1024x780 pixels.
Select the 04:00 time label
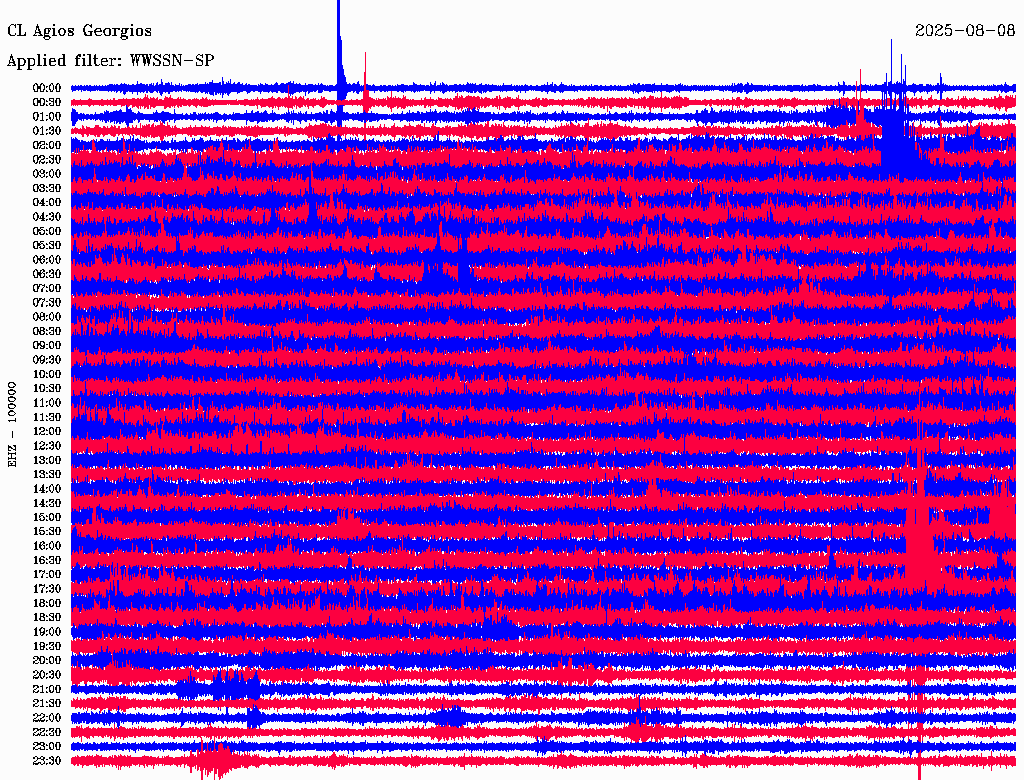pos(47,203)
